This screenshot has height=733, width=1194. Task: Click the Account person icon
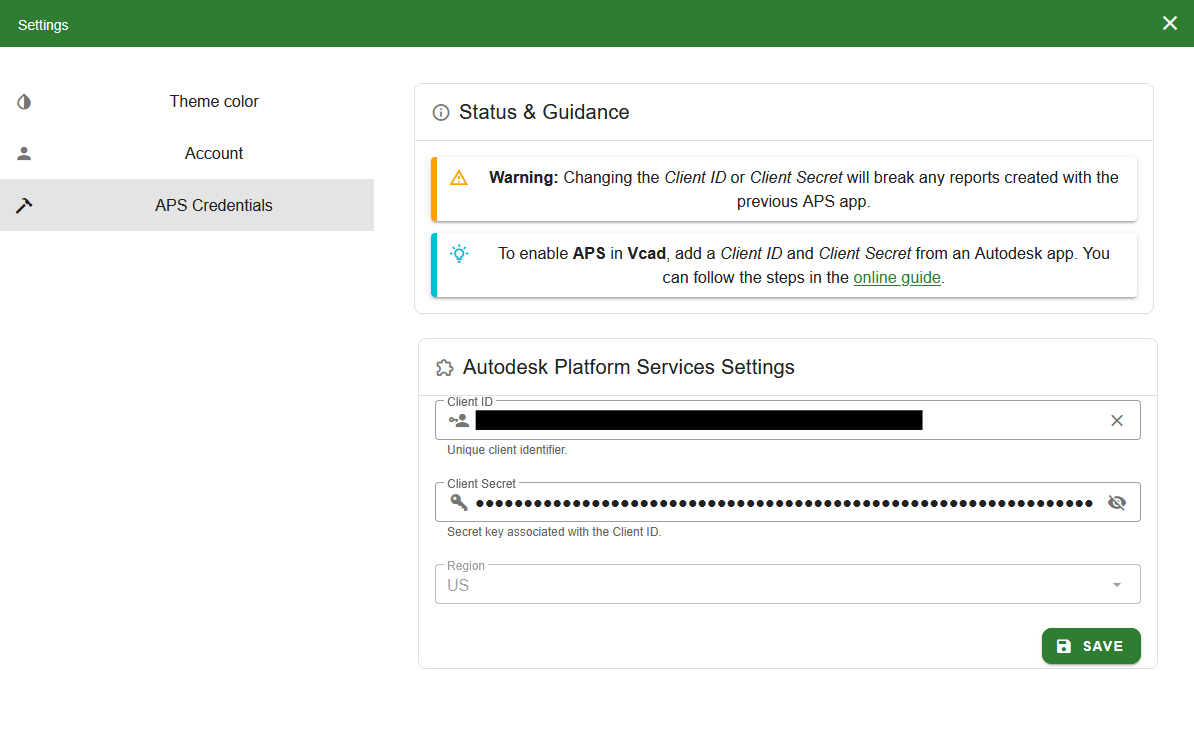click(x=24, y=154)
